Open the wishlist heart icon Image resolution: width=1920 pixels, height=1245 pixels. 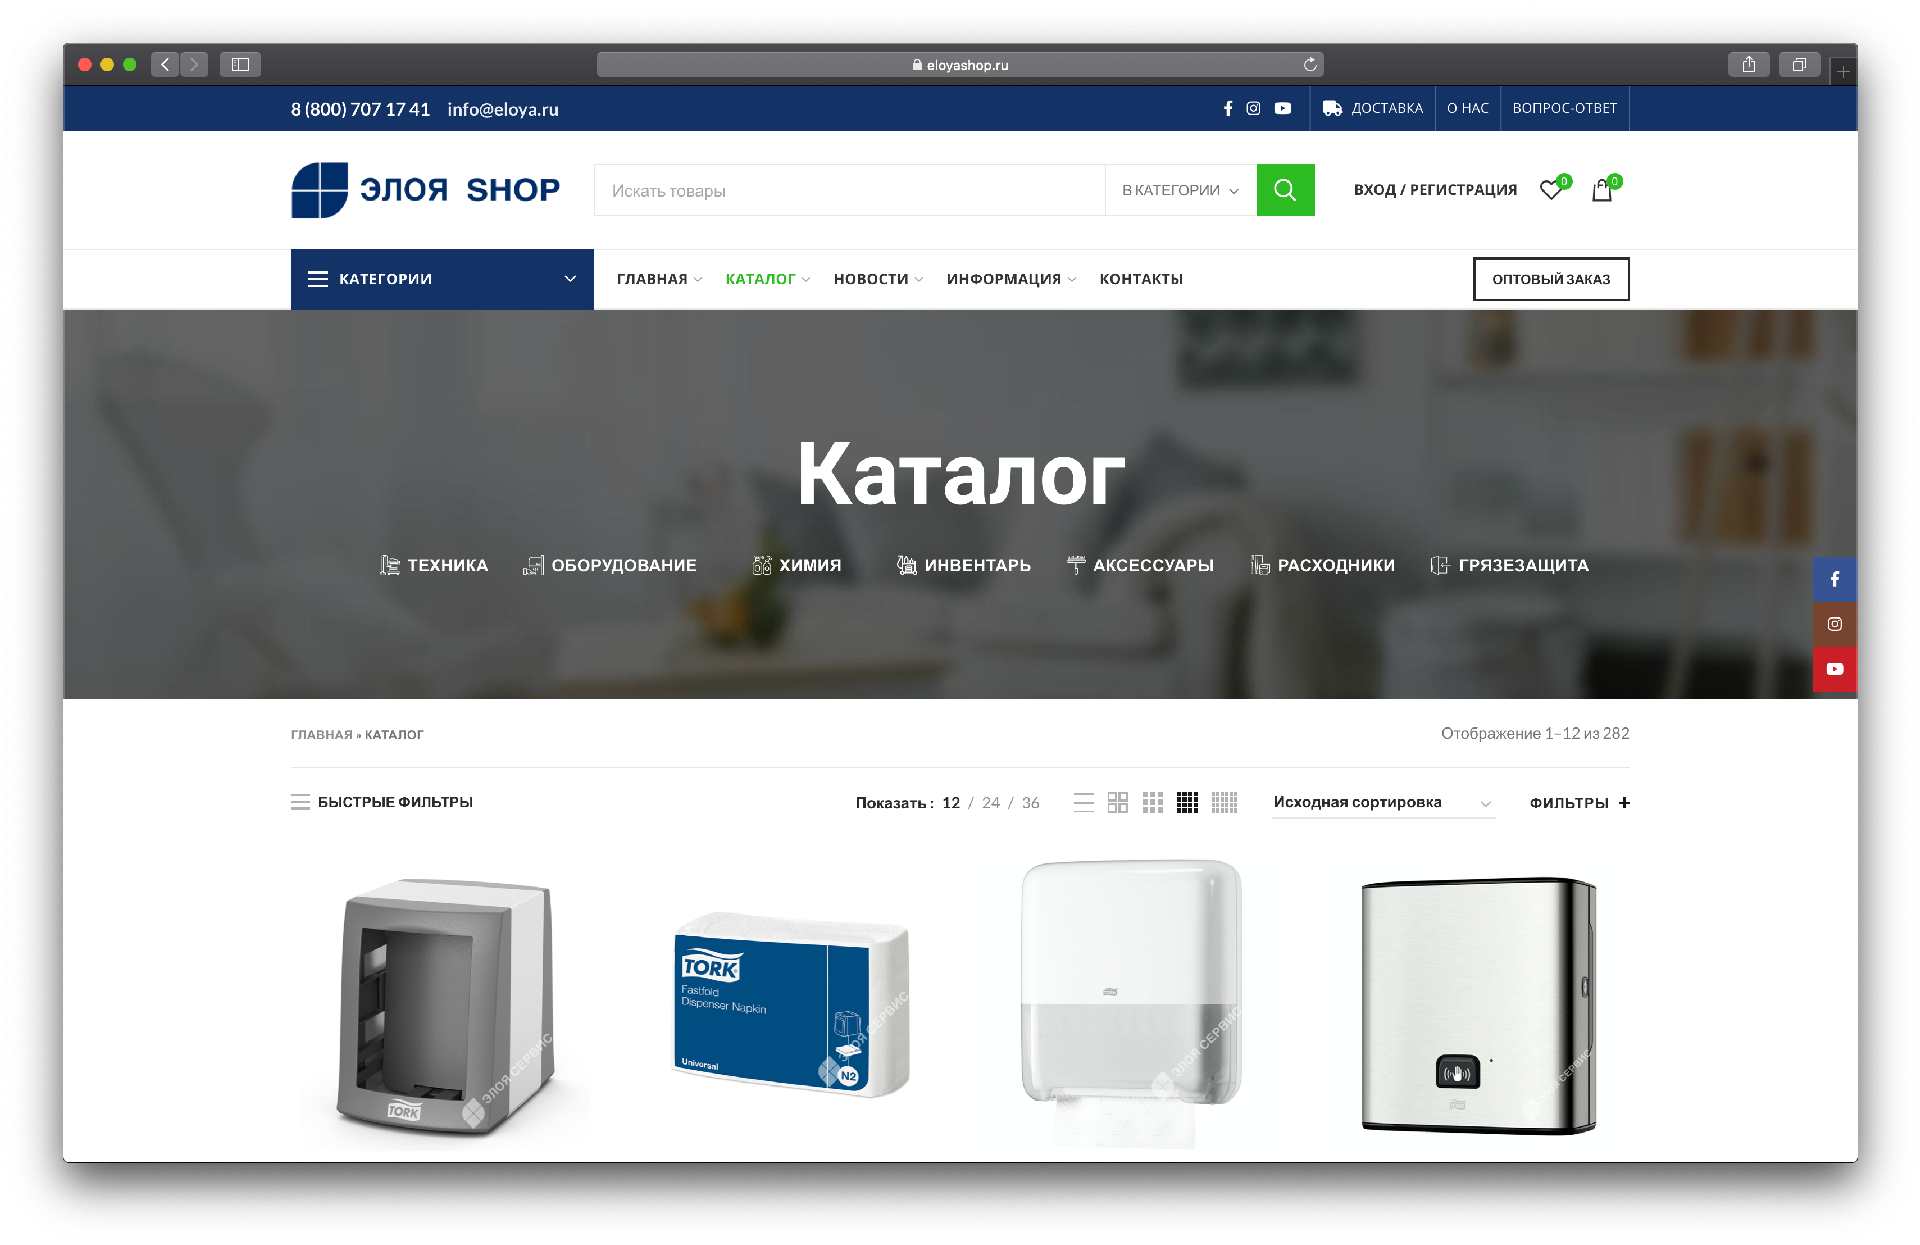point(1550,190)
